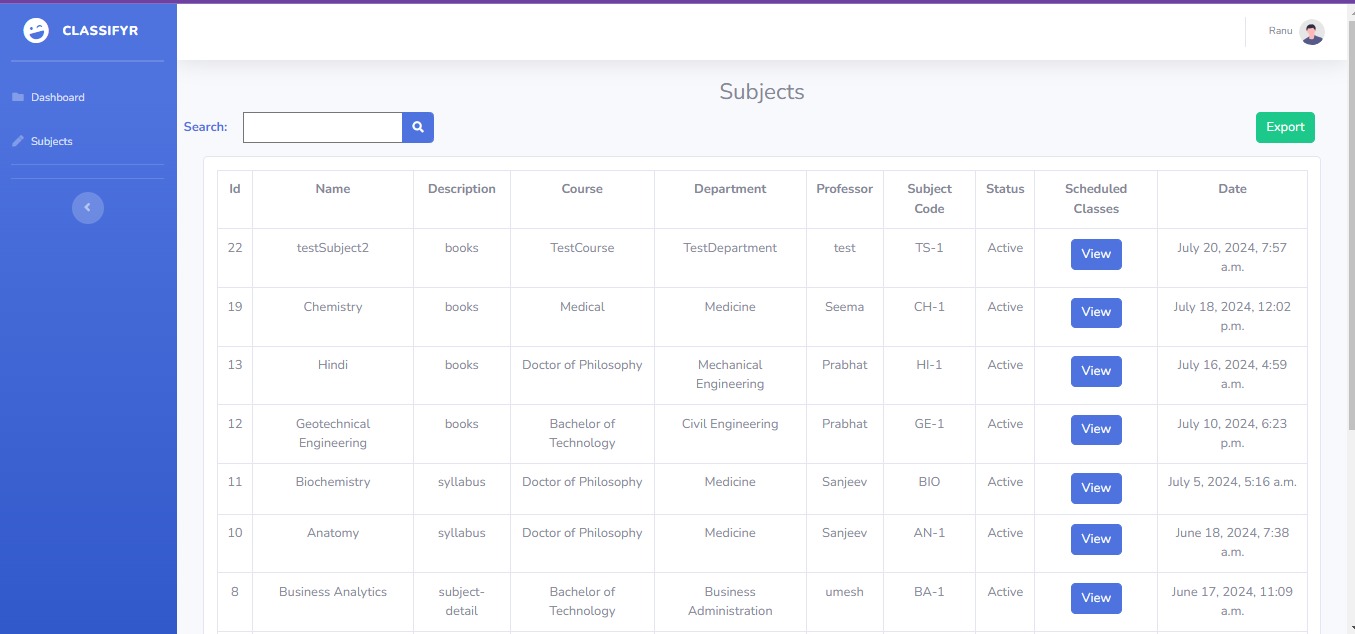
Task: View scheduled classes for Biochemistry
Action: (x=1095, y=488)
